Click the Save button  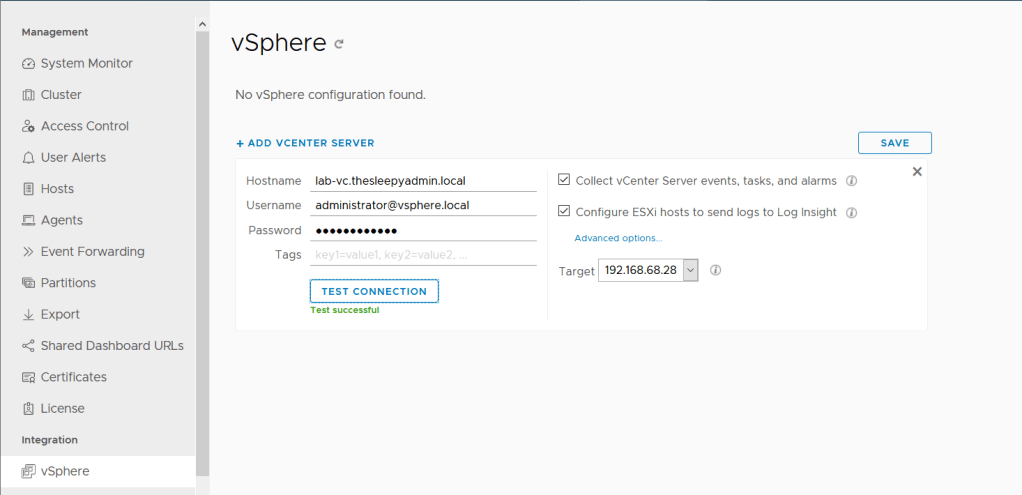coord(894,143)
